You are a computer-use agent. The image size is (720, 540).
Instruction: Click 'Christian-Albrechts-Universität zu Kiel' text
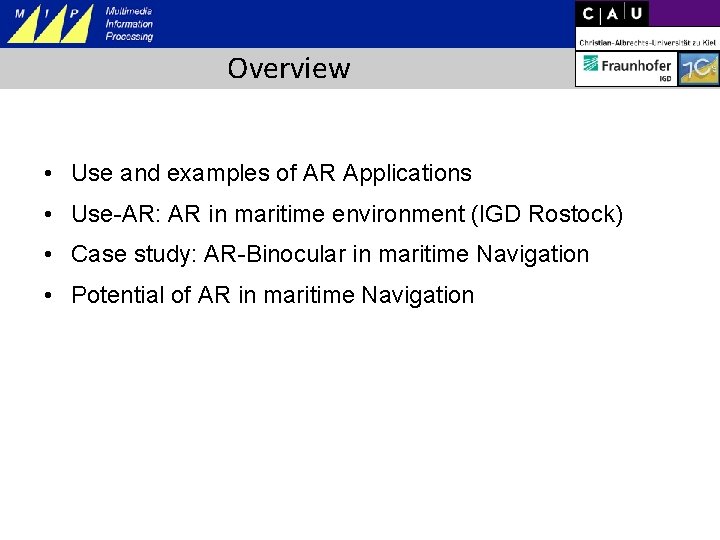pyautogui.click(x=647, y=43)
